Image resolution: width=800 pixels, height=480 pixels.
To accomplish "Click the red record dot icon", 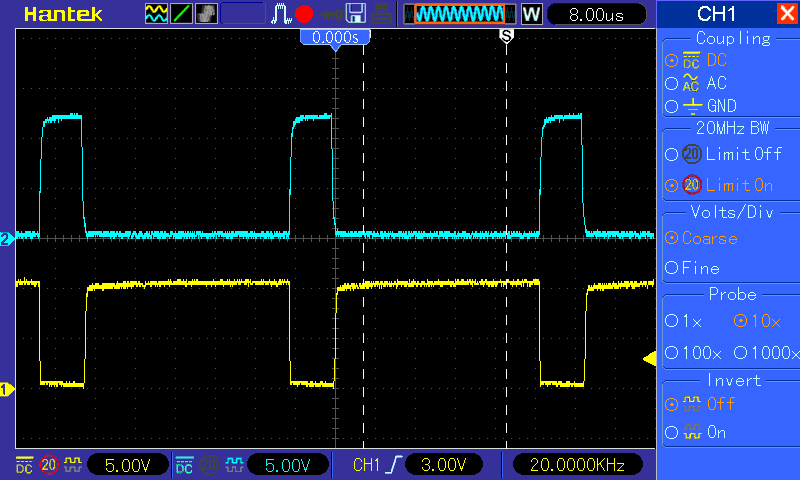I will coord(304,14).
